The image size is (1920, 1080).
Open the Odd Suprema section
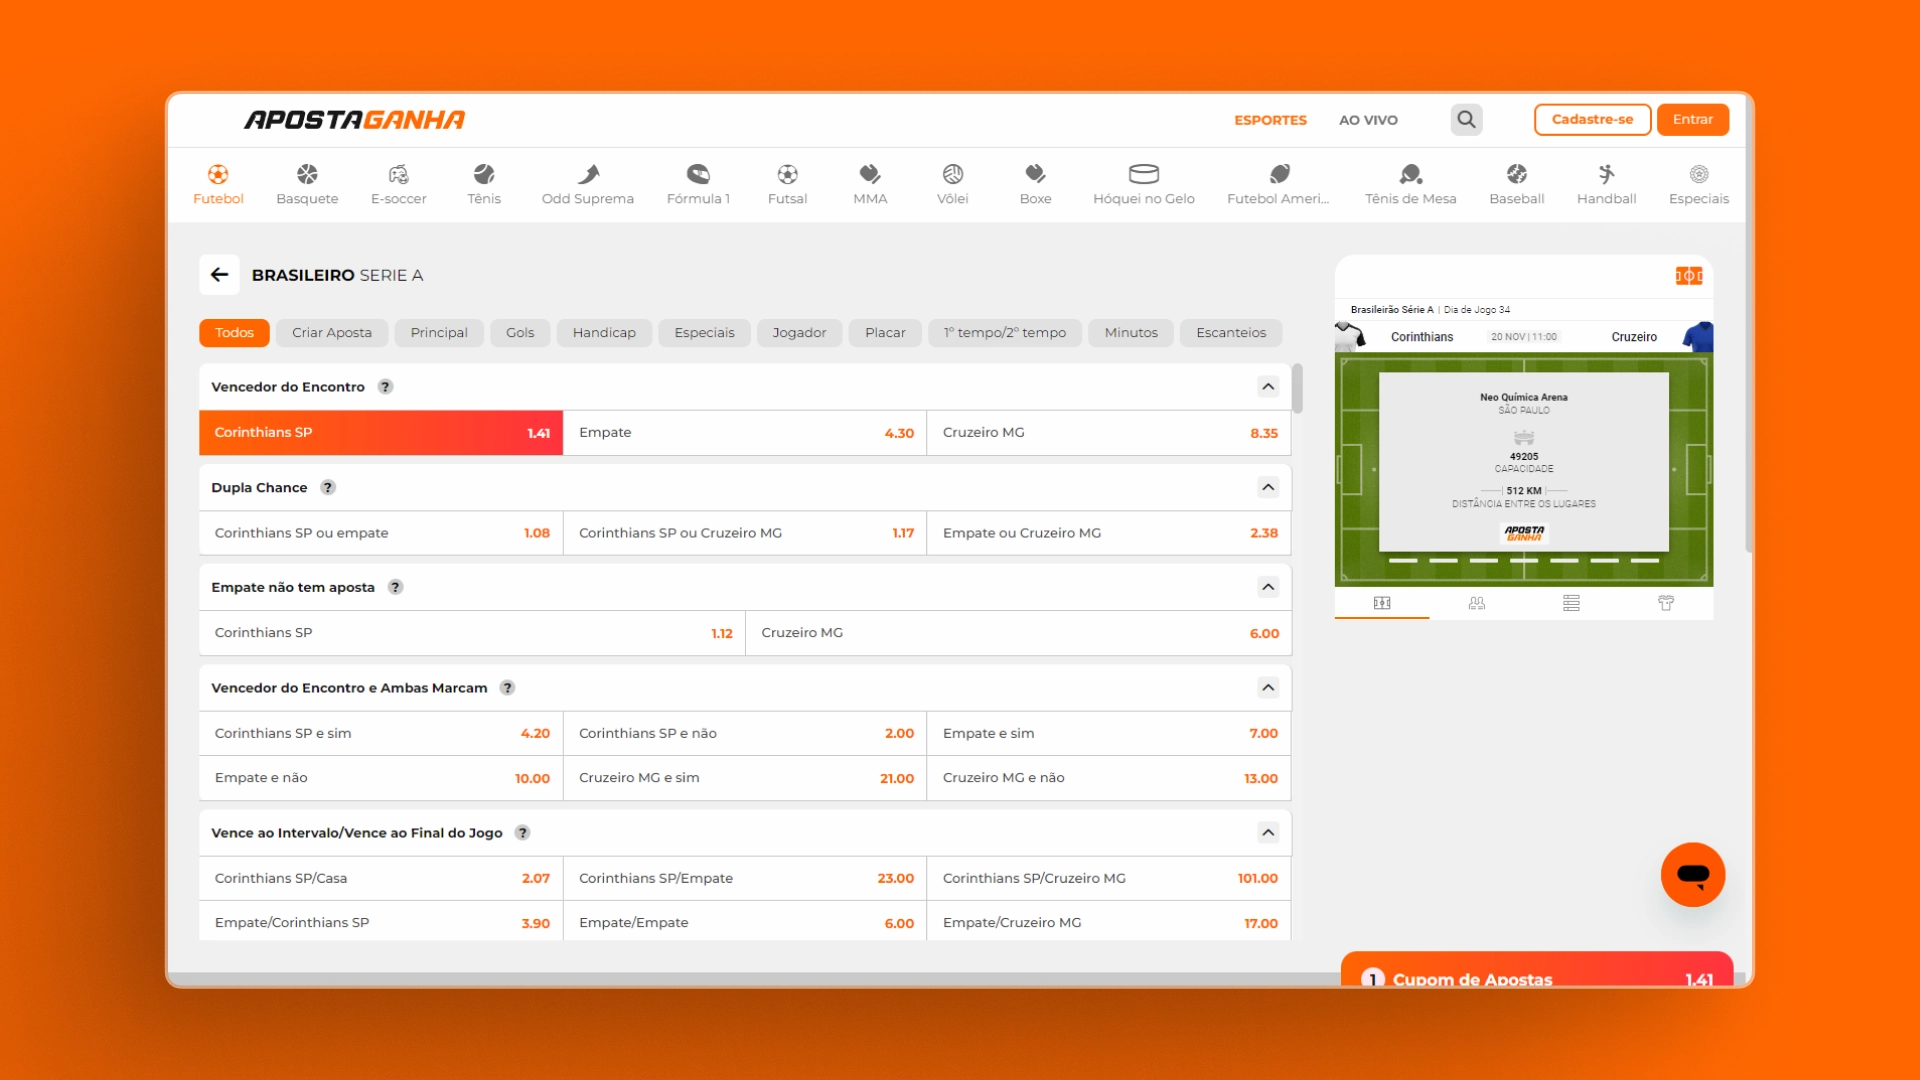point(588,185)
